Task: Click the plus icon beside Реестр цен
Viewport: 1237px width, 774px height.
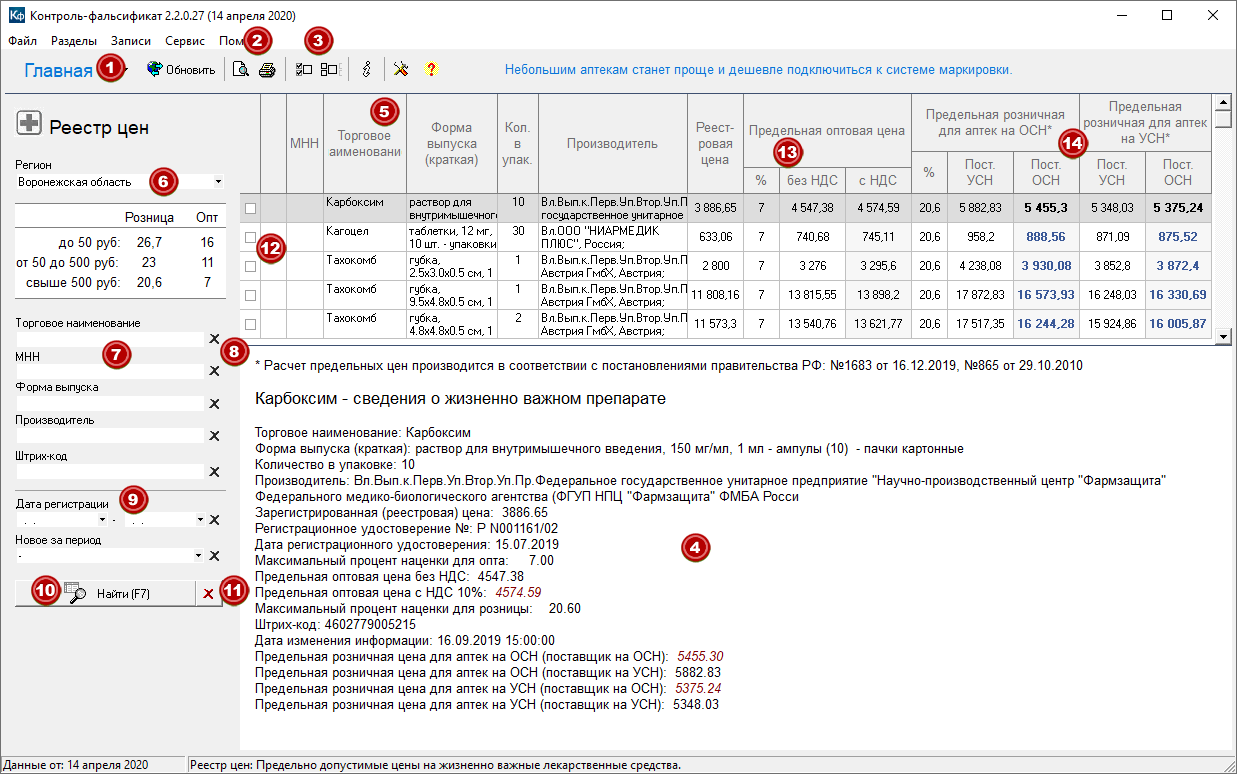Action: 29,124
